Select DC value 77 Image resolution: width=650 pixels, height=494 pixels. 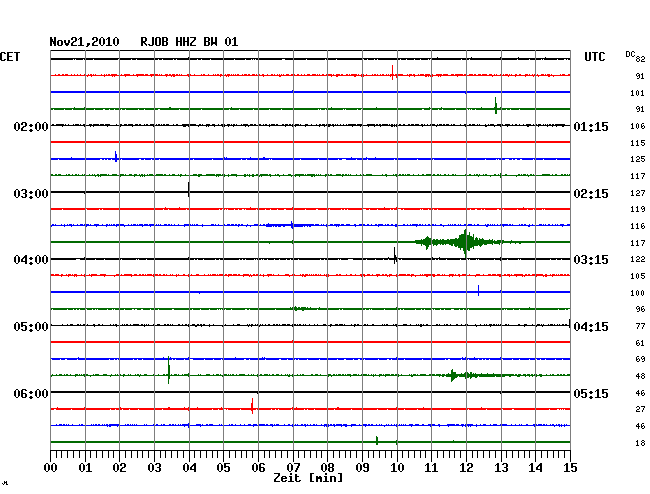[x=640, y=326]
